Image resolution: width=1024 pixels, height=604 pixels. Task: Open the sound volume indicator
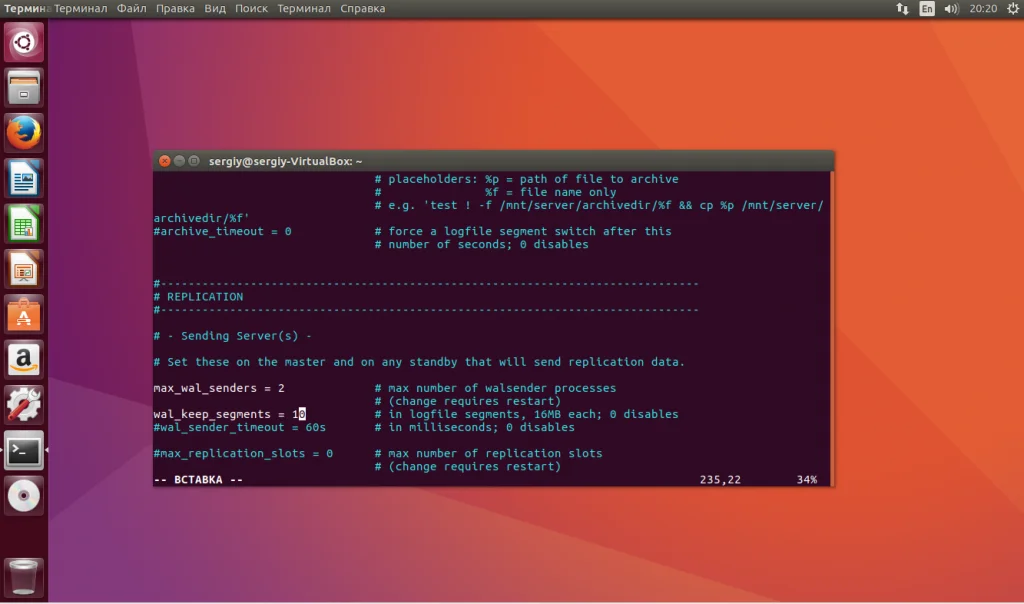(951, 8)
